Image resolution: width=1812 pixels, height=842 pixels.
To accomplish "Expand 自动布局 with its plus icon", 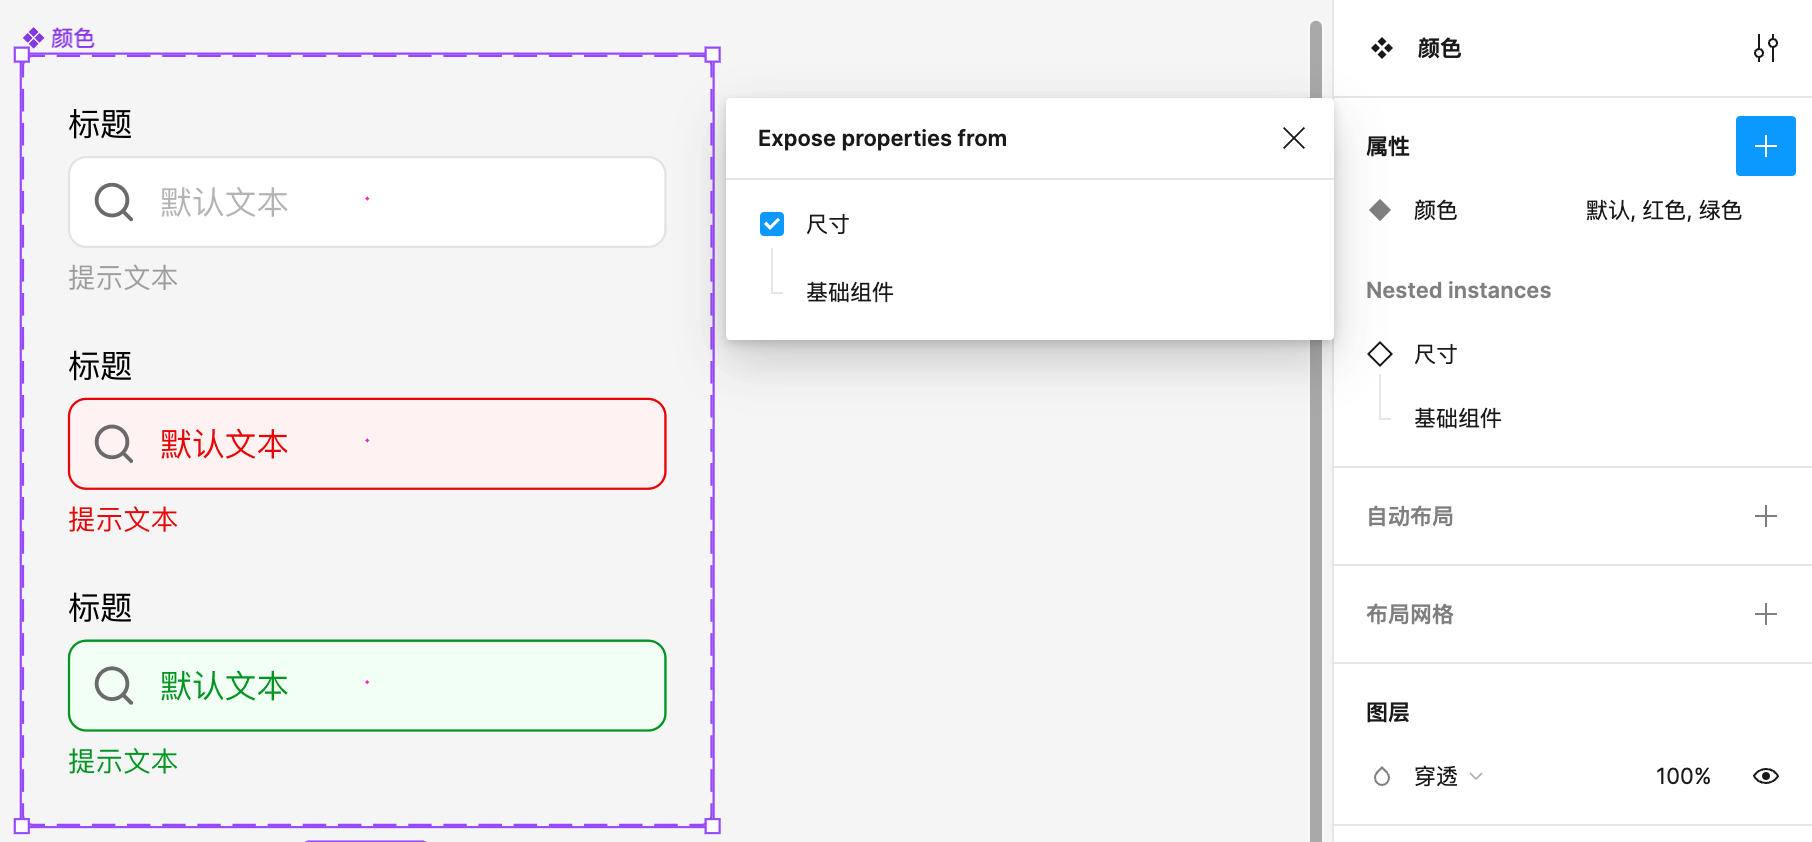I will click(1767, 516).
